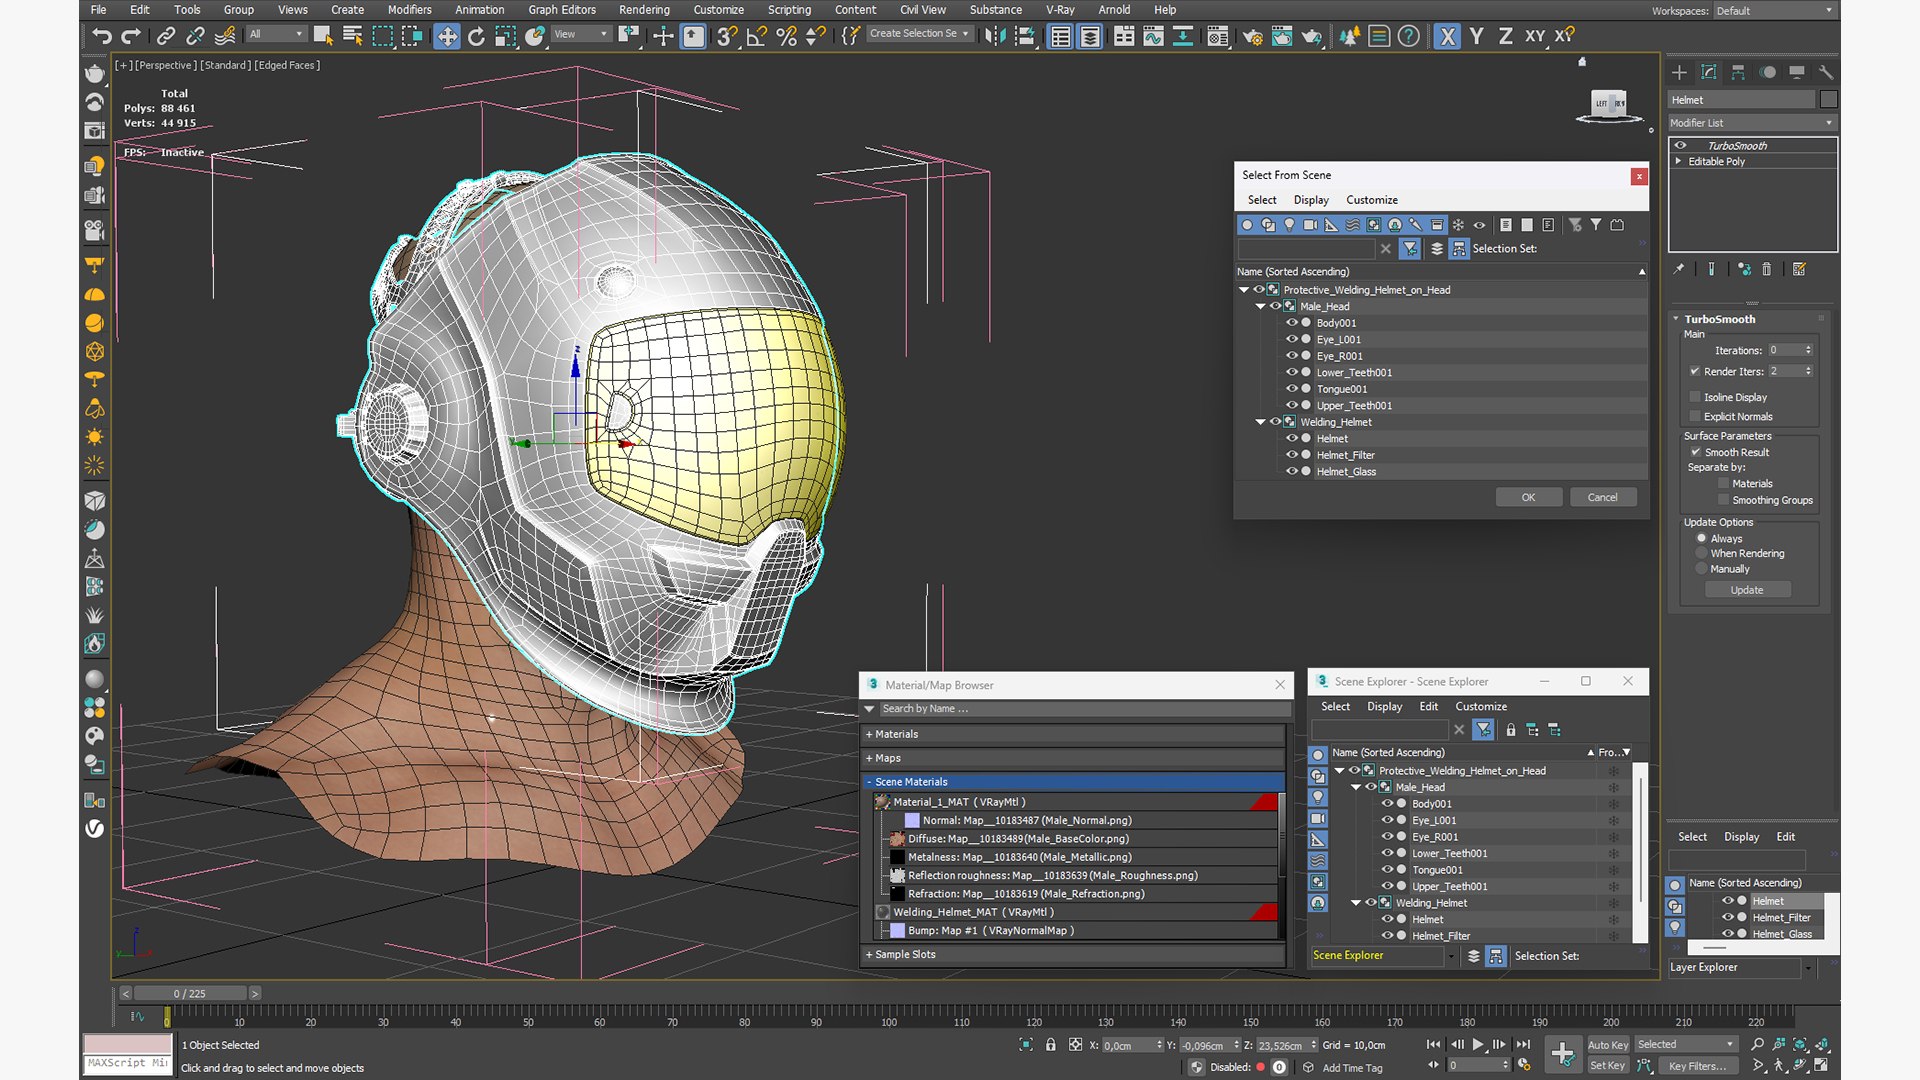Open Select by Name from the toolbar
The width and height of the screenshot is (1920, 1080).
[x=352, y=37]
